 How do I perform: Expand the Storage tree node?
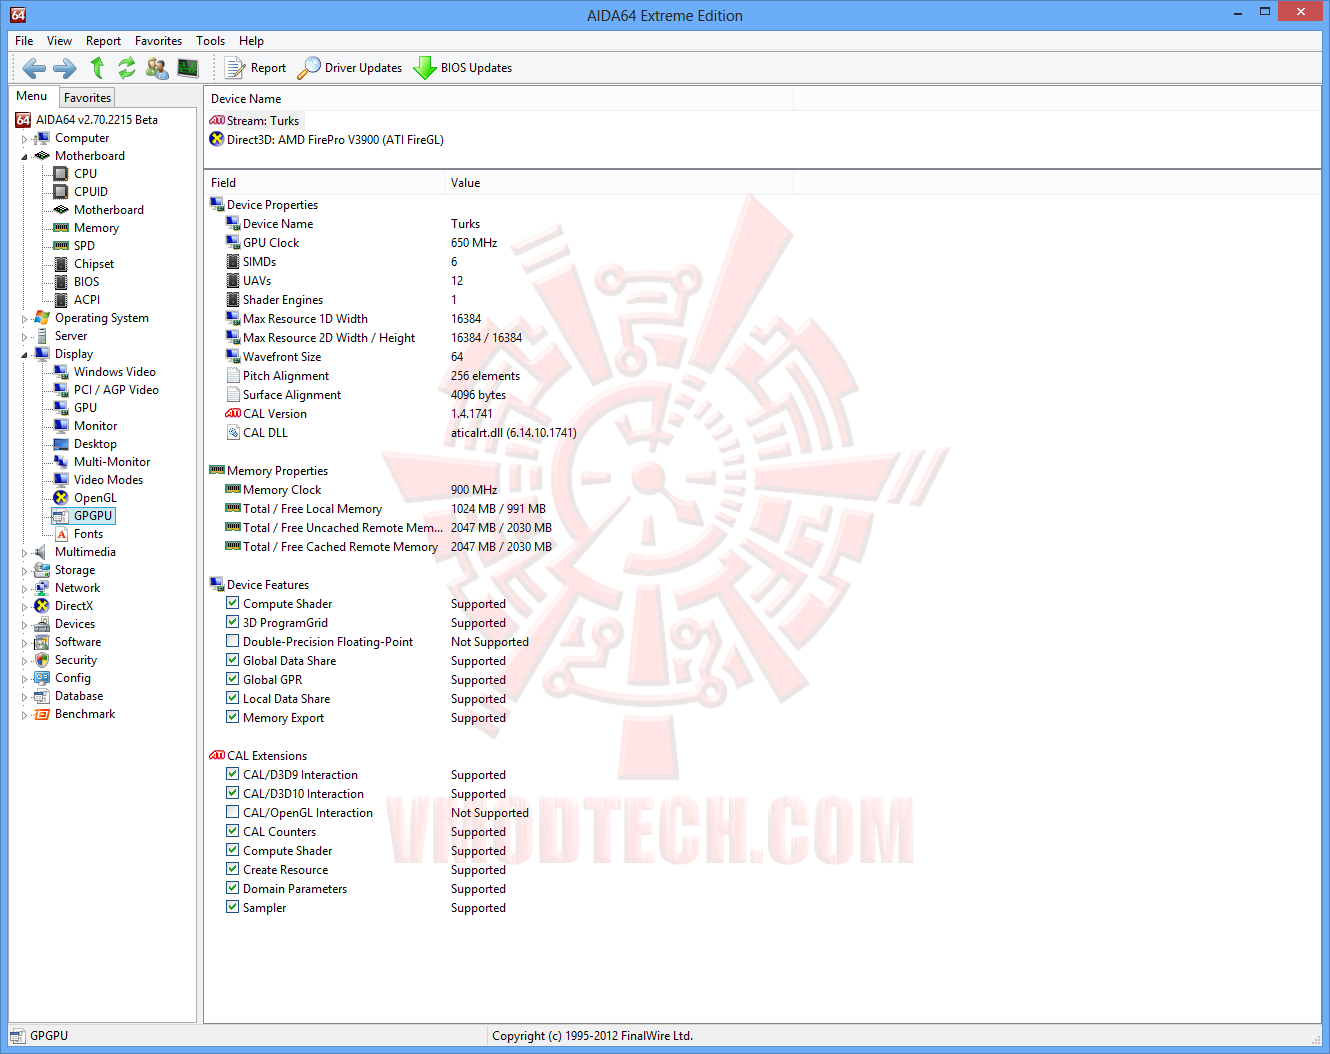pyautogui.click(x=24, y=571)
